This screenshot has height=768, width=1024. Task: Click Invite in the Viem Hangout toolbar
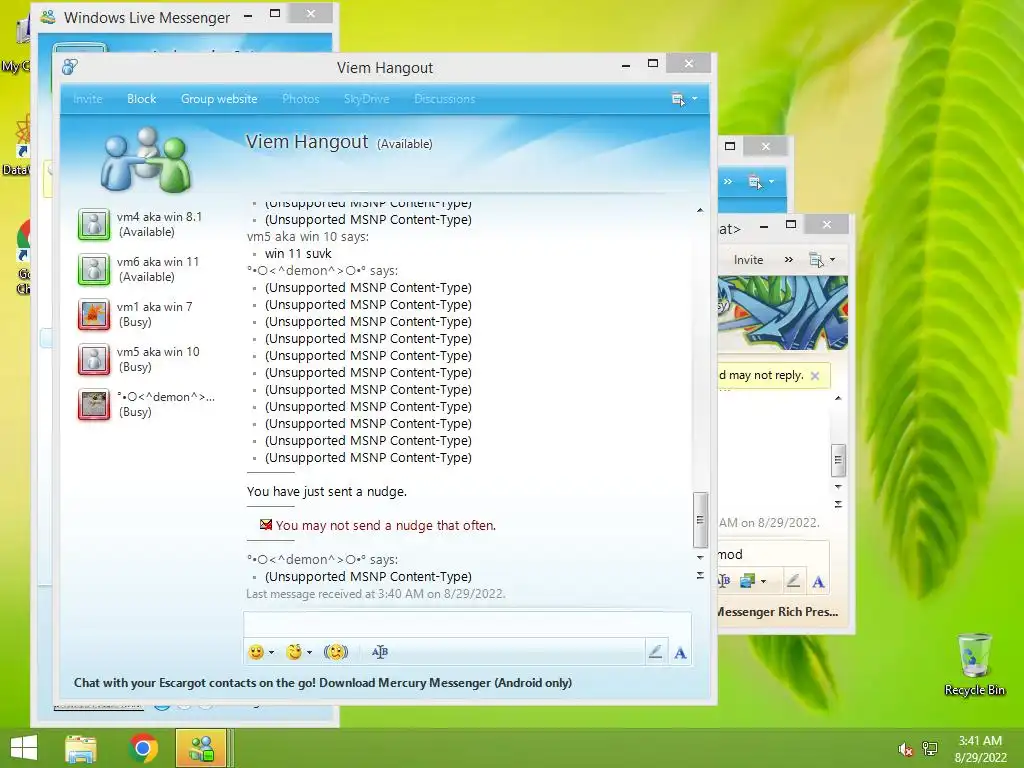pyautogui.click(x=88, y=99)
